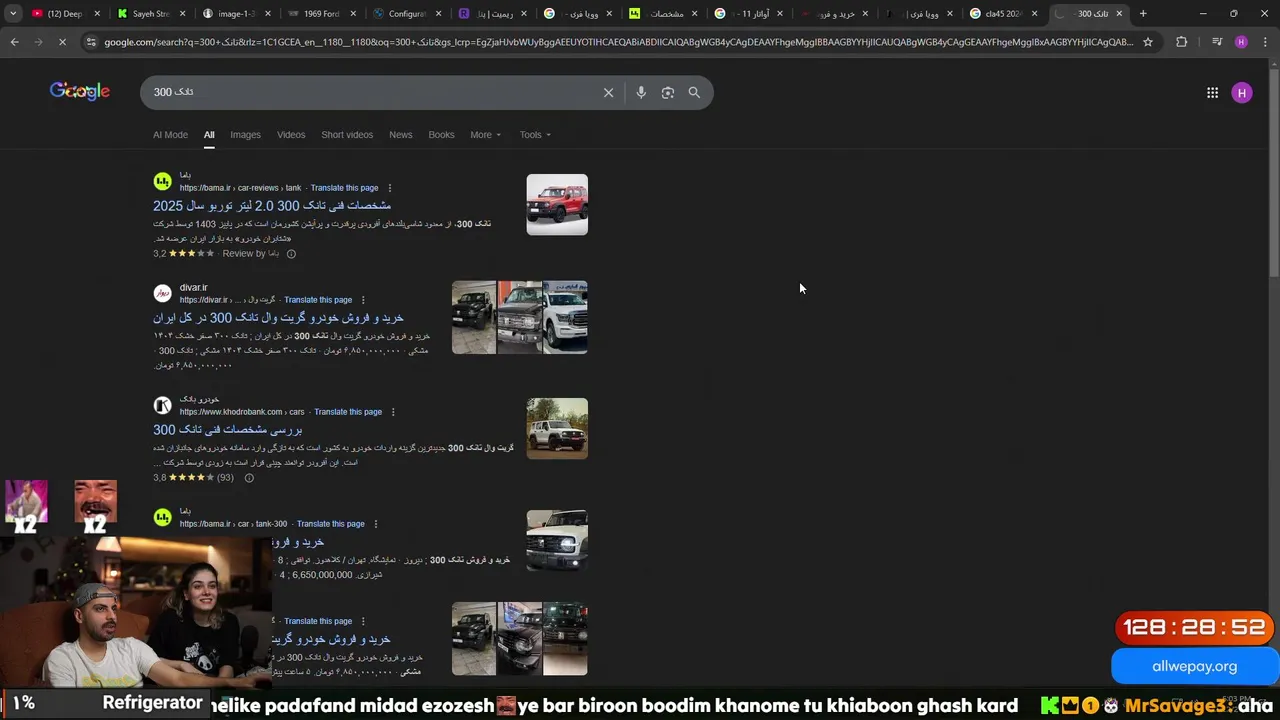1280x720 pixels.
Task: Open a new browser tab
Action: click(x=1143, y=14)
